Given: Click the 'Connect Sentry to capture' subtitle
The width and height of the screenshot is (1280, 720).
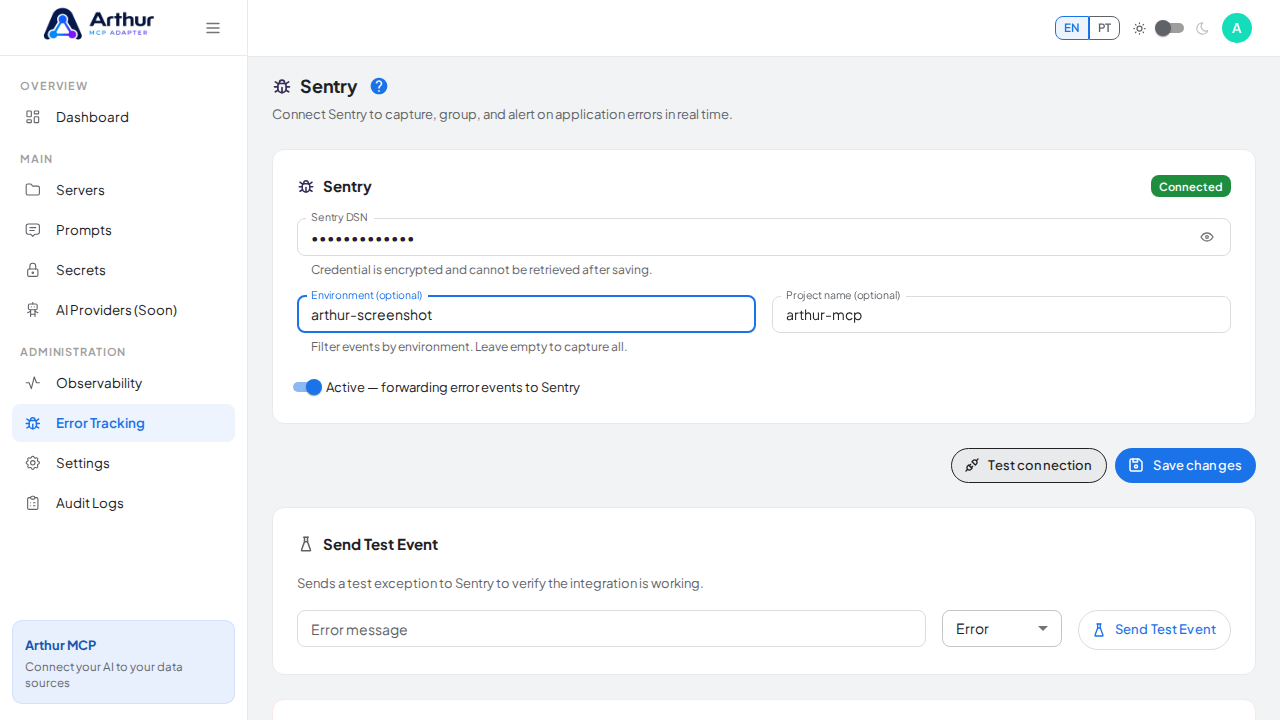Looking at the screenshot, I should 502,114.
